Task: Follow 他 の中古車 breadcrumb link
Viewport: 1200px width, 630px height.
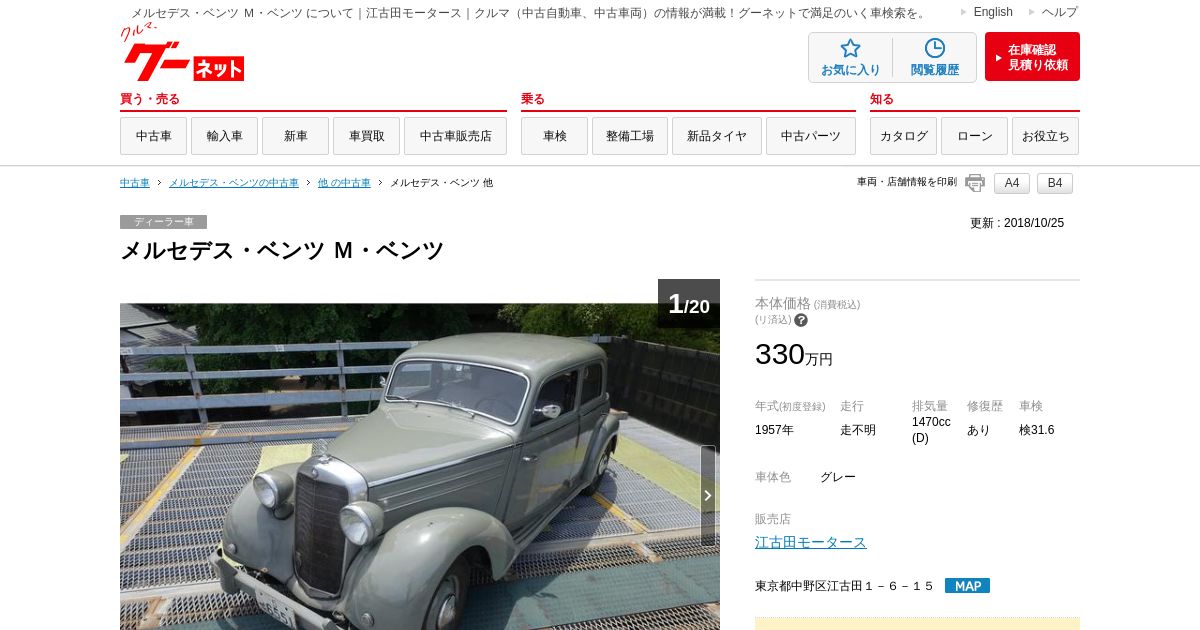Action: pyautogui.click(x=344, y=183)
